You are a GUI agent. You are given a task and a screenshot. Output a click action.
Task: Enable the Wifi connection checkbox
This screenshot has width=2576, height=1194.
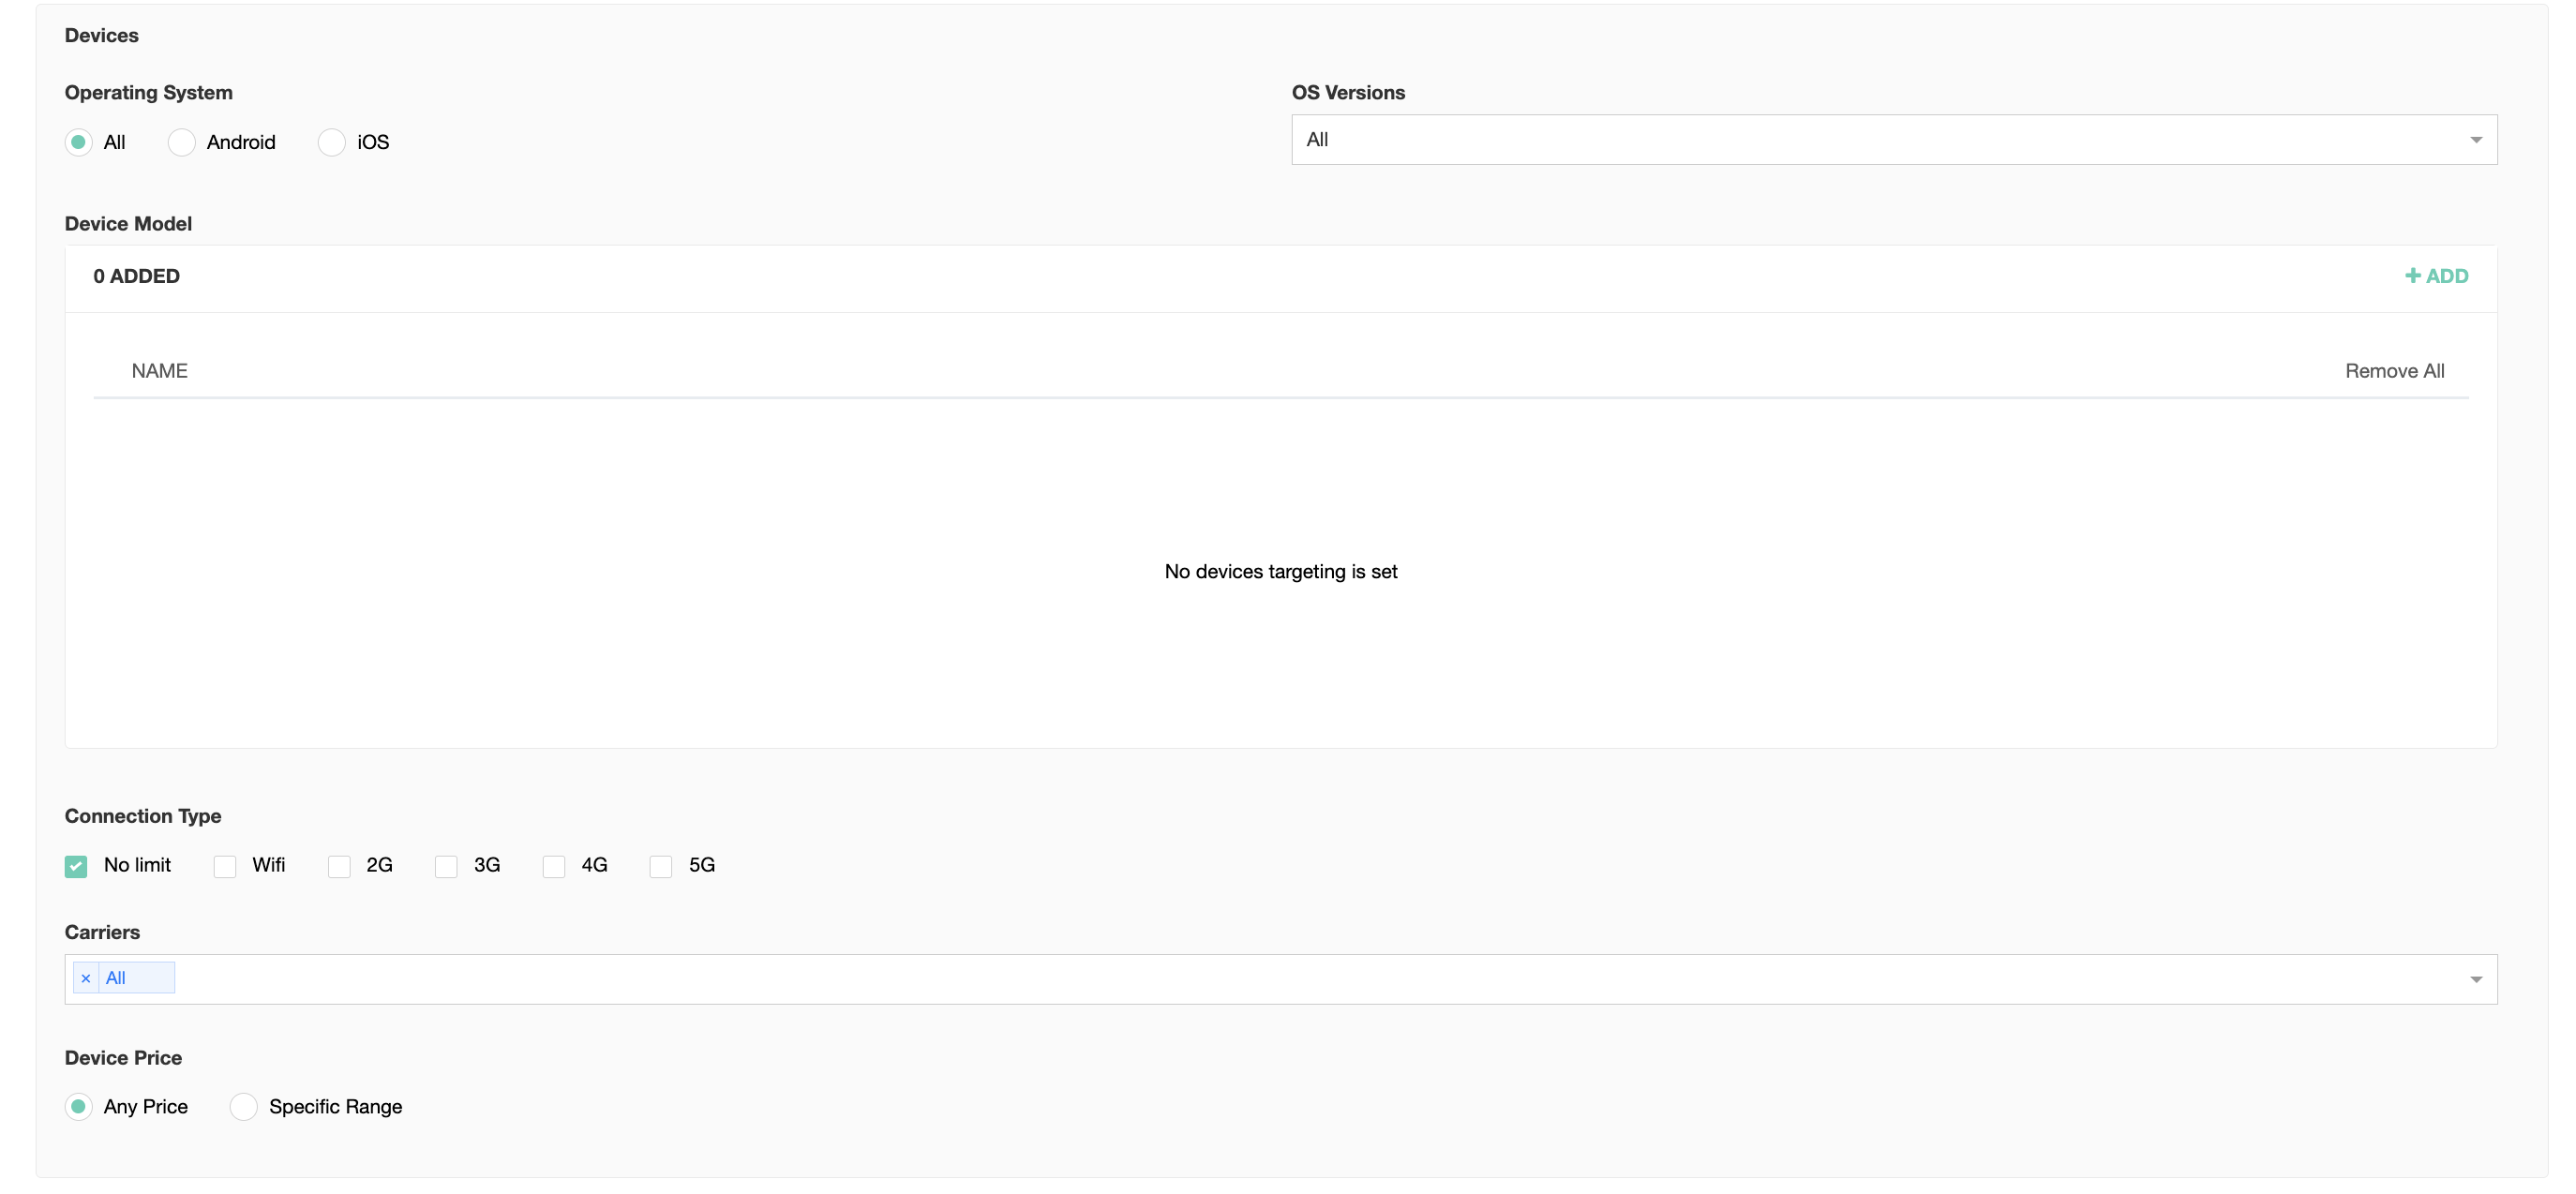click(x=225, y=866)
